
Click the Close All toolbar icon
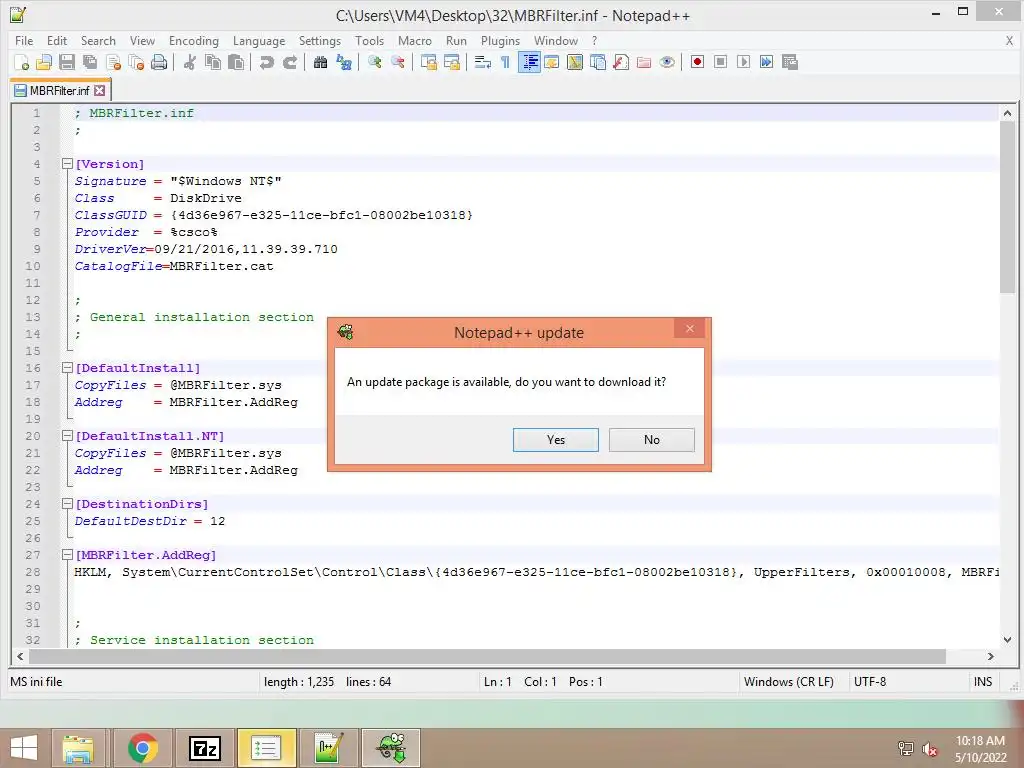pyautogui.click(x=136, y=62)
